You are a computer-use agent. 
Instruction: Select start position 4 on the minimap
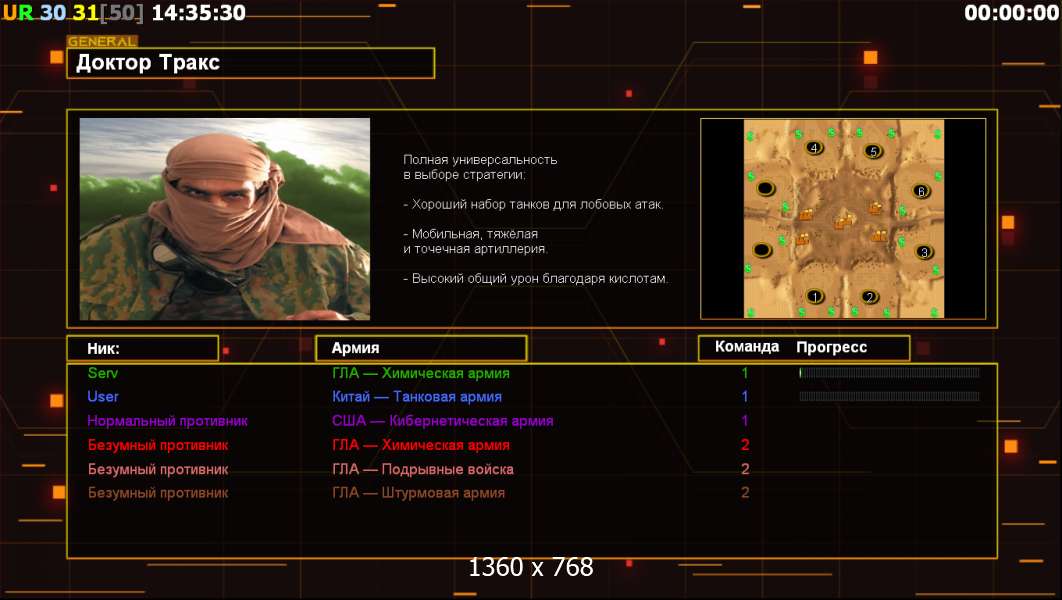pos(814,147)
